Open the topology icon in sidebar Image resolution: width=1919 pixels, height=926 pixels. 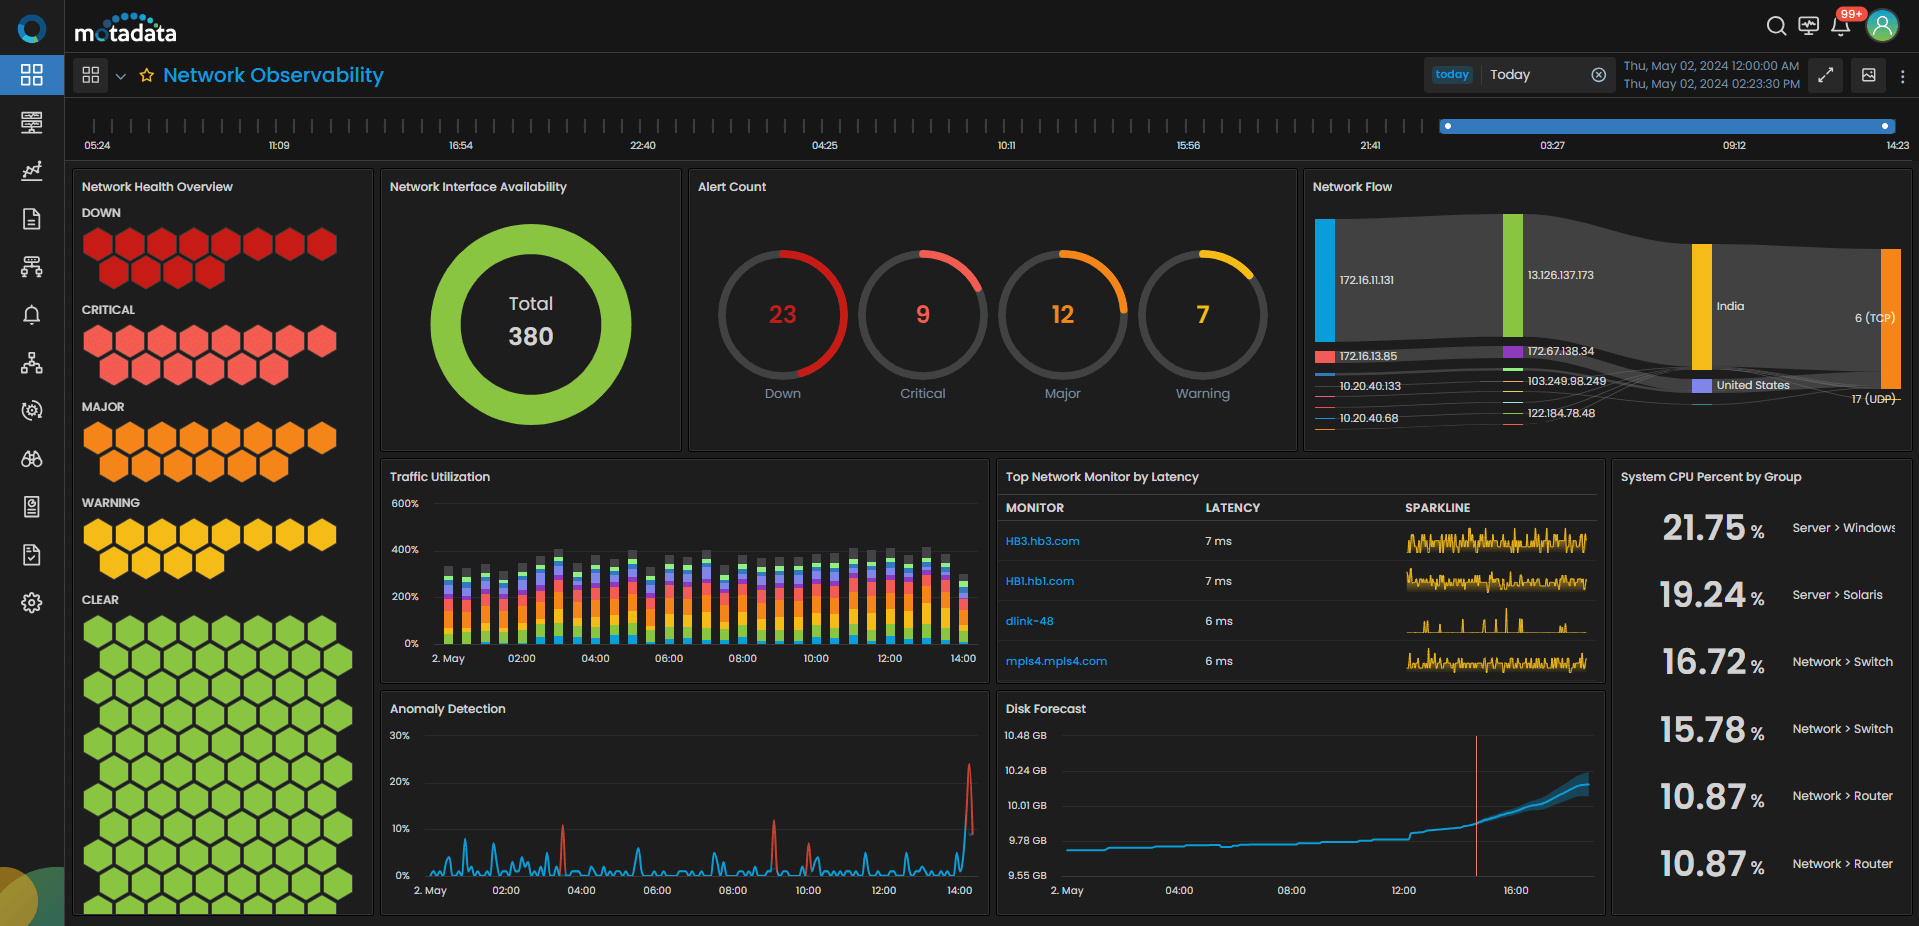(x=32, y=363)
